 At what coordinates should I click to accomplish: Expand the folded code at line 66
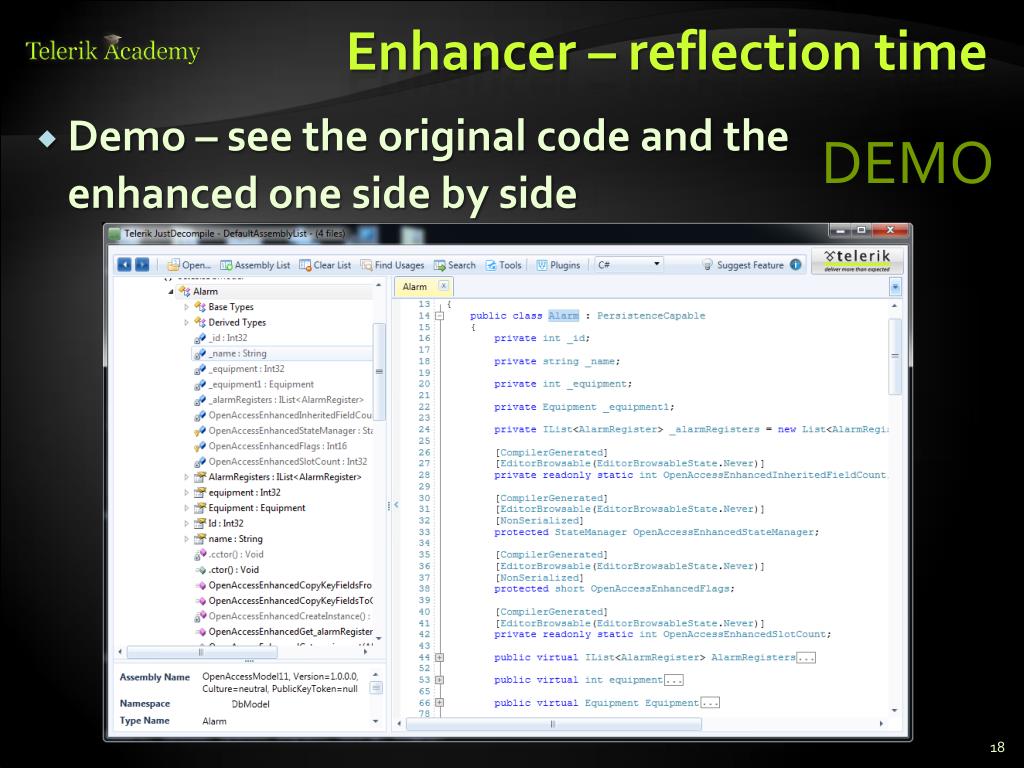click(440, 703)
